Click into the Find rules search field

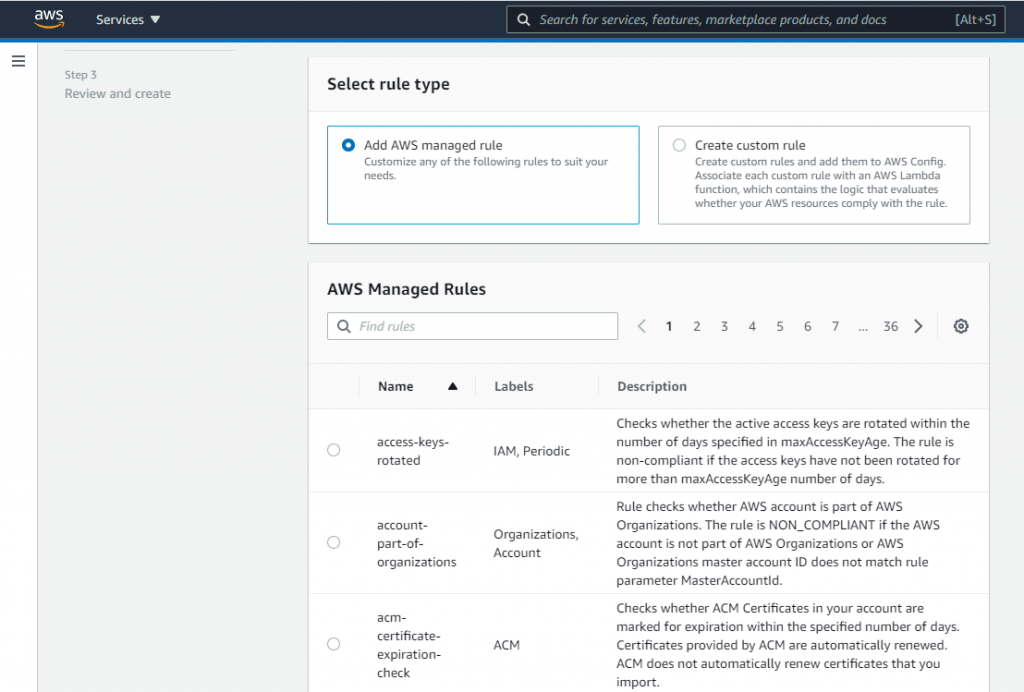coord(470,326)
